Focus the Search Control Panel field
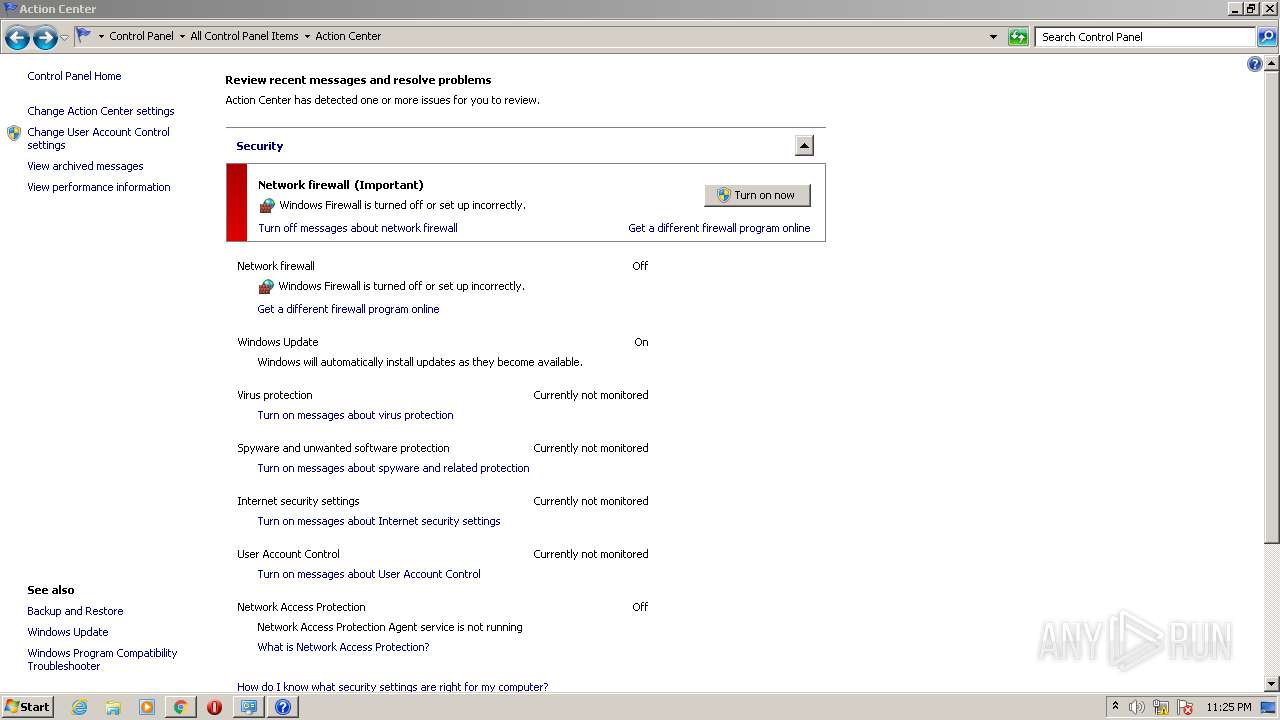Screen dimensions: 1280x720 coord(1146,37)
